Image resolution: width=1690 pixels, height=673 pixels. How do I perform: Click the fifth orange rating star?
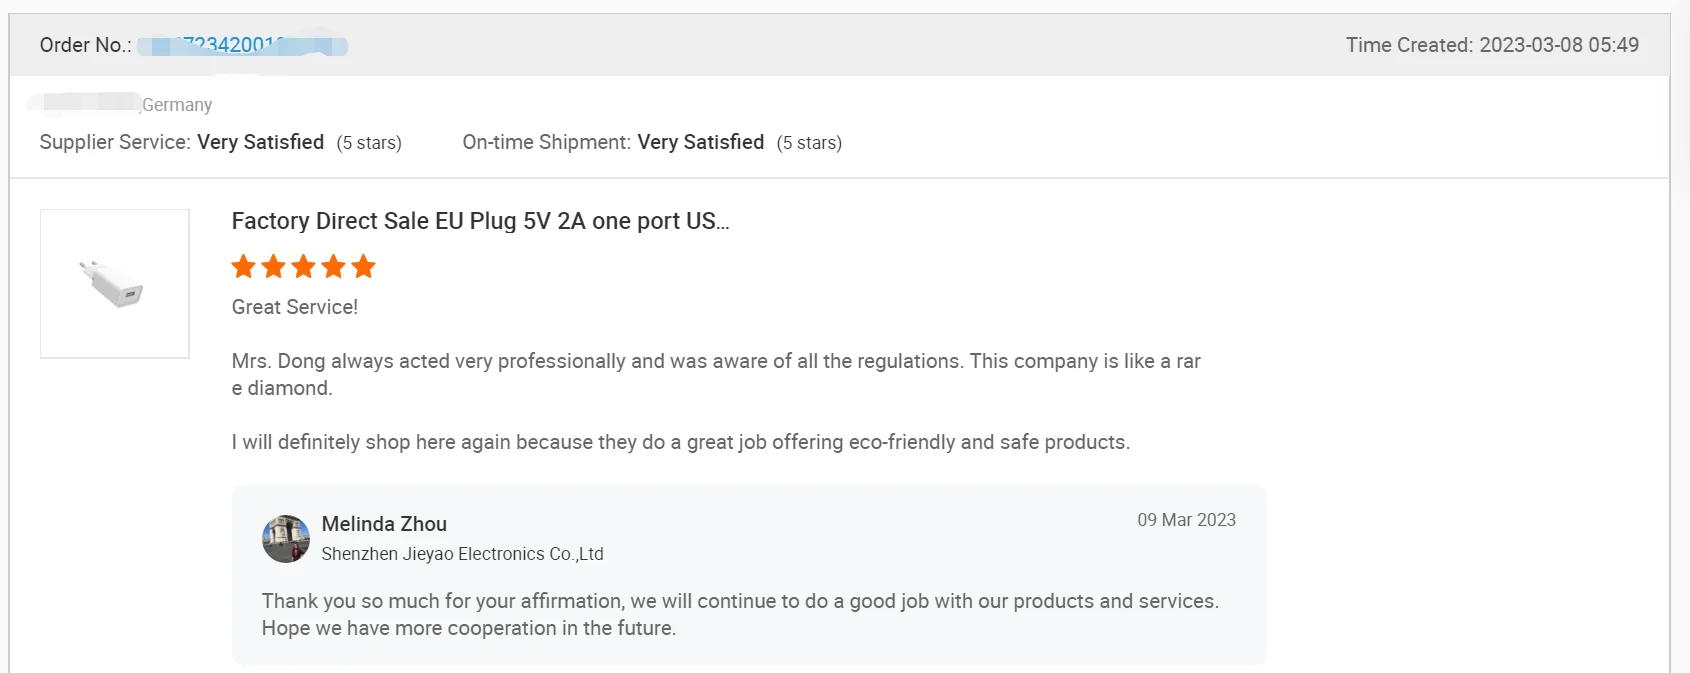364,267
